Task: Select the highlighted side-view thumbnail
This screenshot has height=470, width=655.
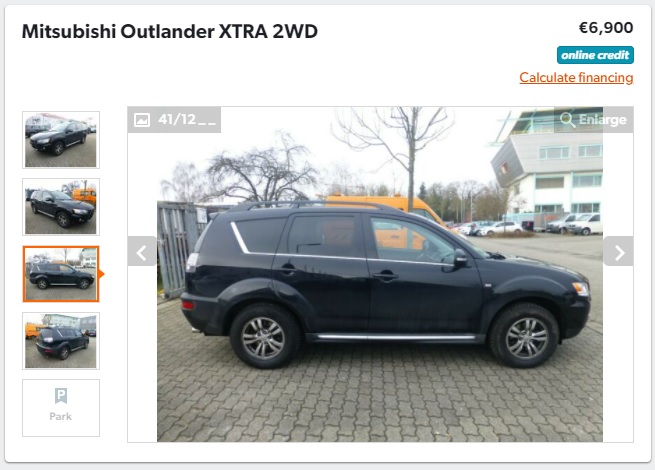Action: 61,274
